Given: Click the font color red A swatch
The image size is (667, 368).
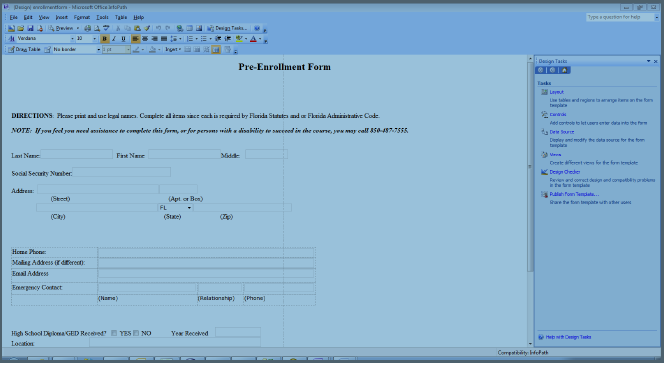Looking at the screenshot, I should [253, 39].
